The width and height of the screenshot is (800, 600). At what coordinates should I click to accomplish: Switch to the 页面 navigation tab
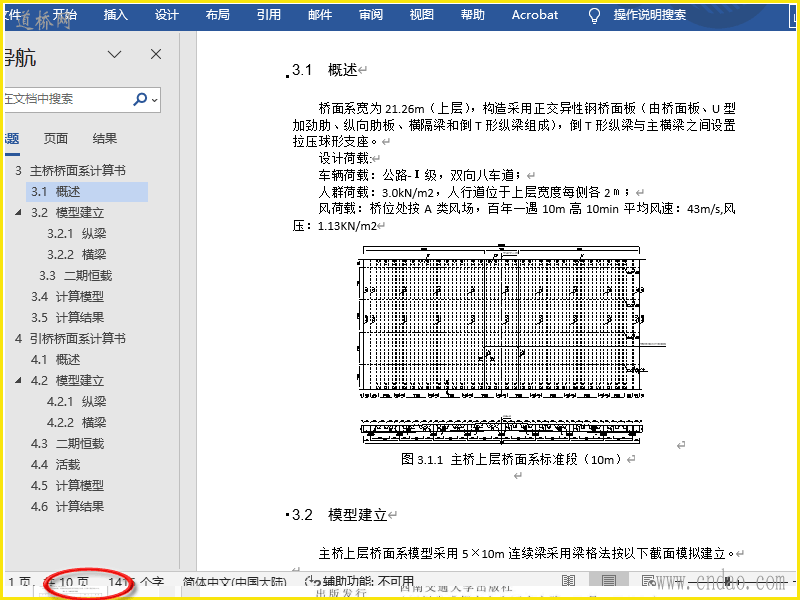click(x=56, y=138)
